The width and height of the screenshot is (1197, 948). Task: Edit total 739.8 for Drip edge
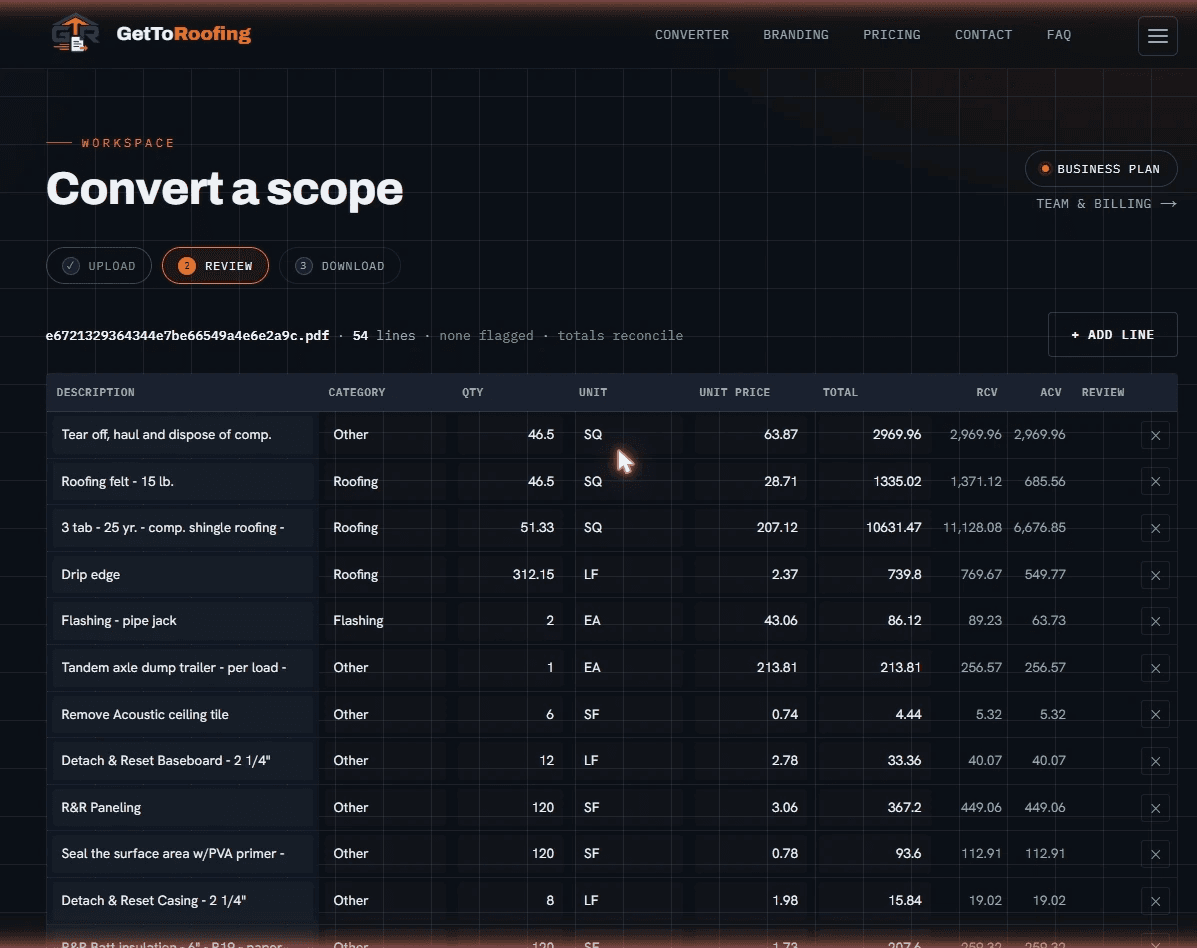[x=873, y=574]
